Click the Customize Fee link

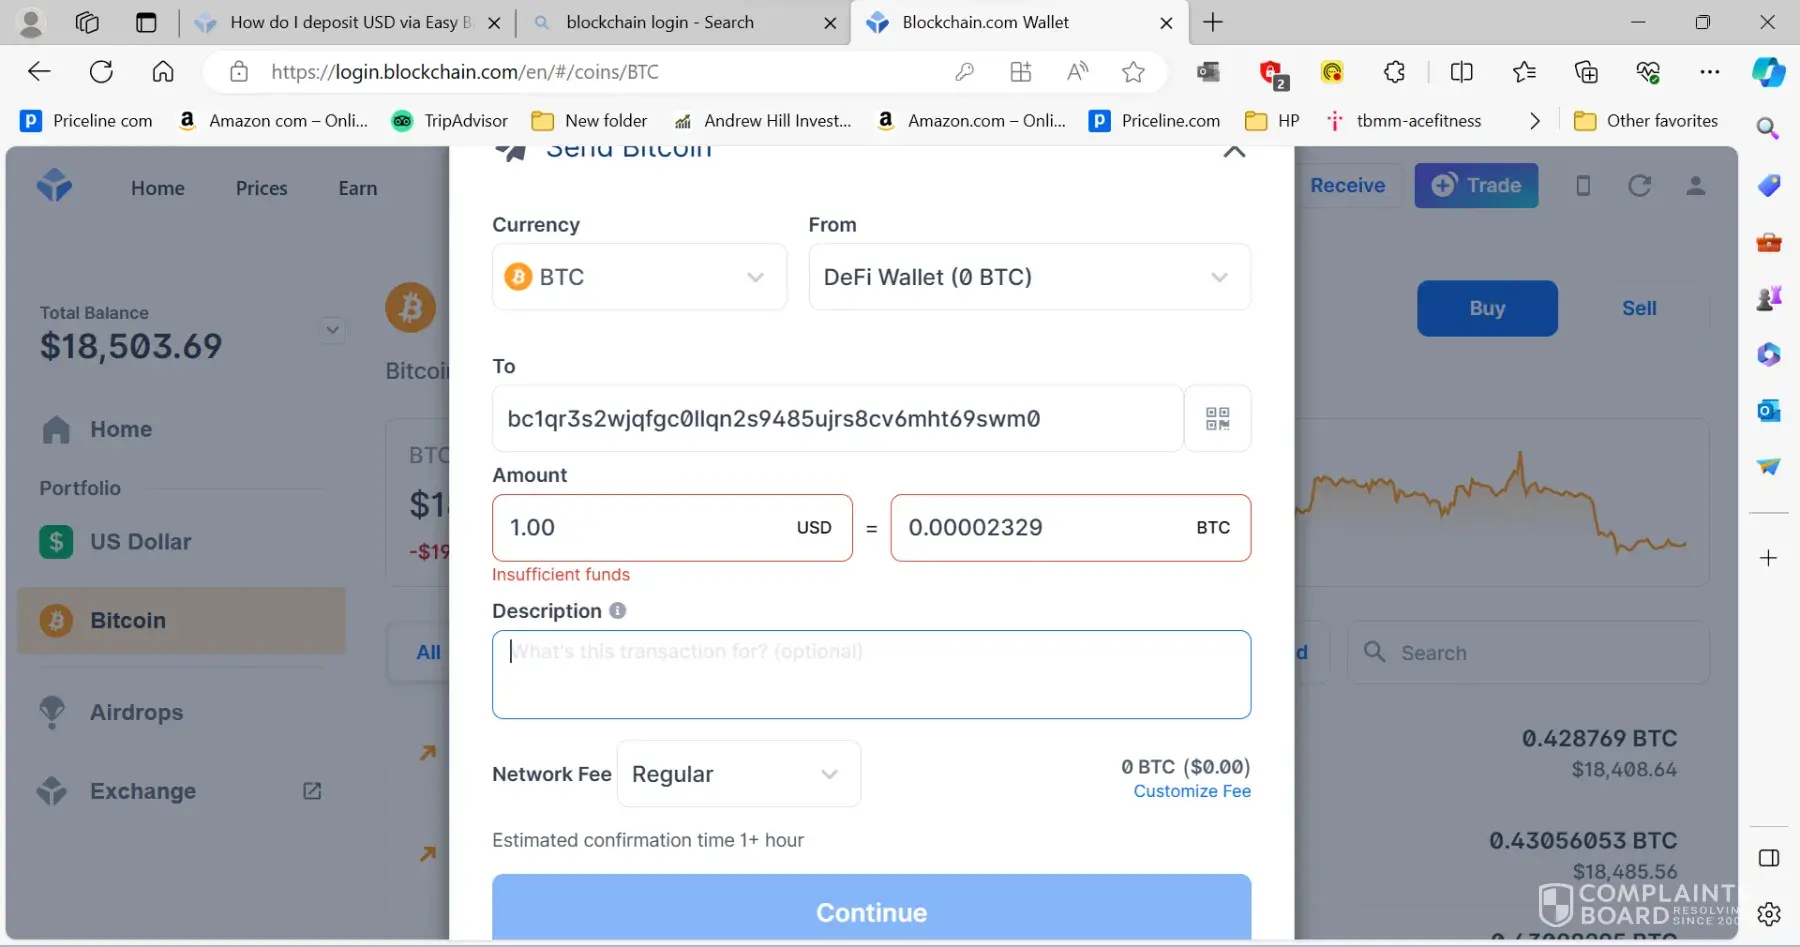(x=1192, y=791)
